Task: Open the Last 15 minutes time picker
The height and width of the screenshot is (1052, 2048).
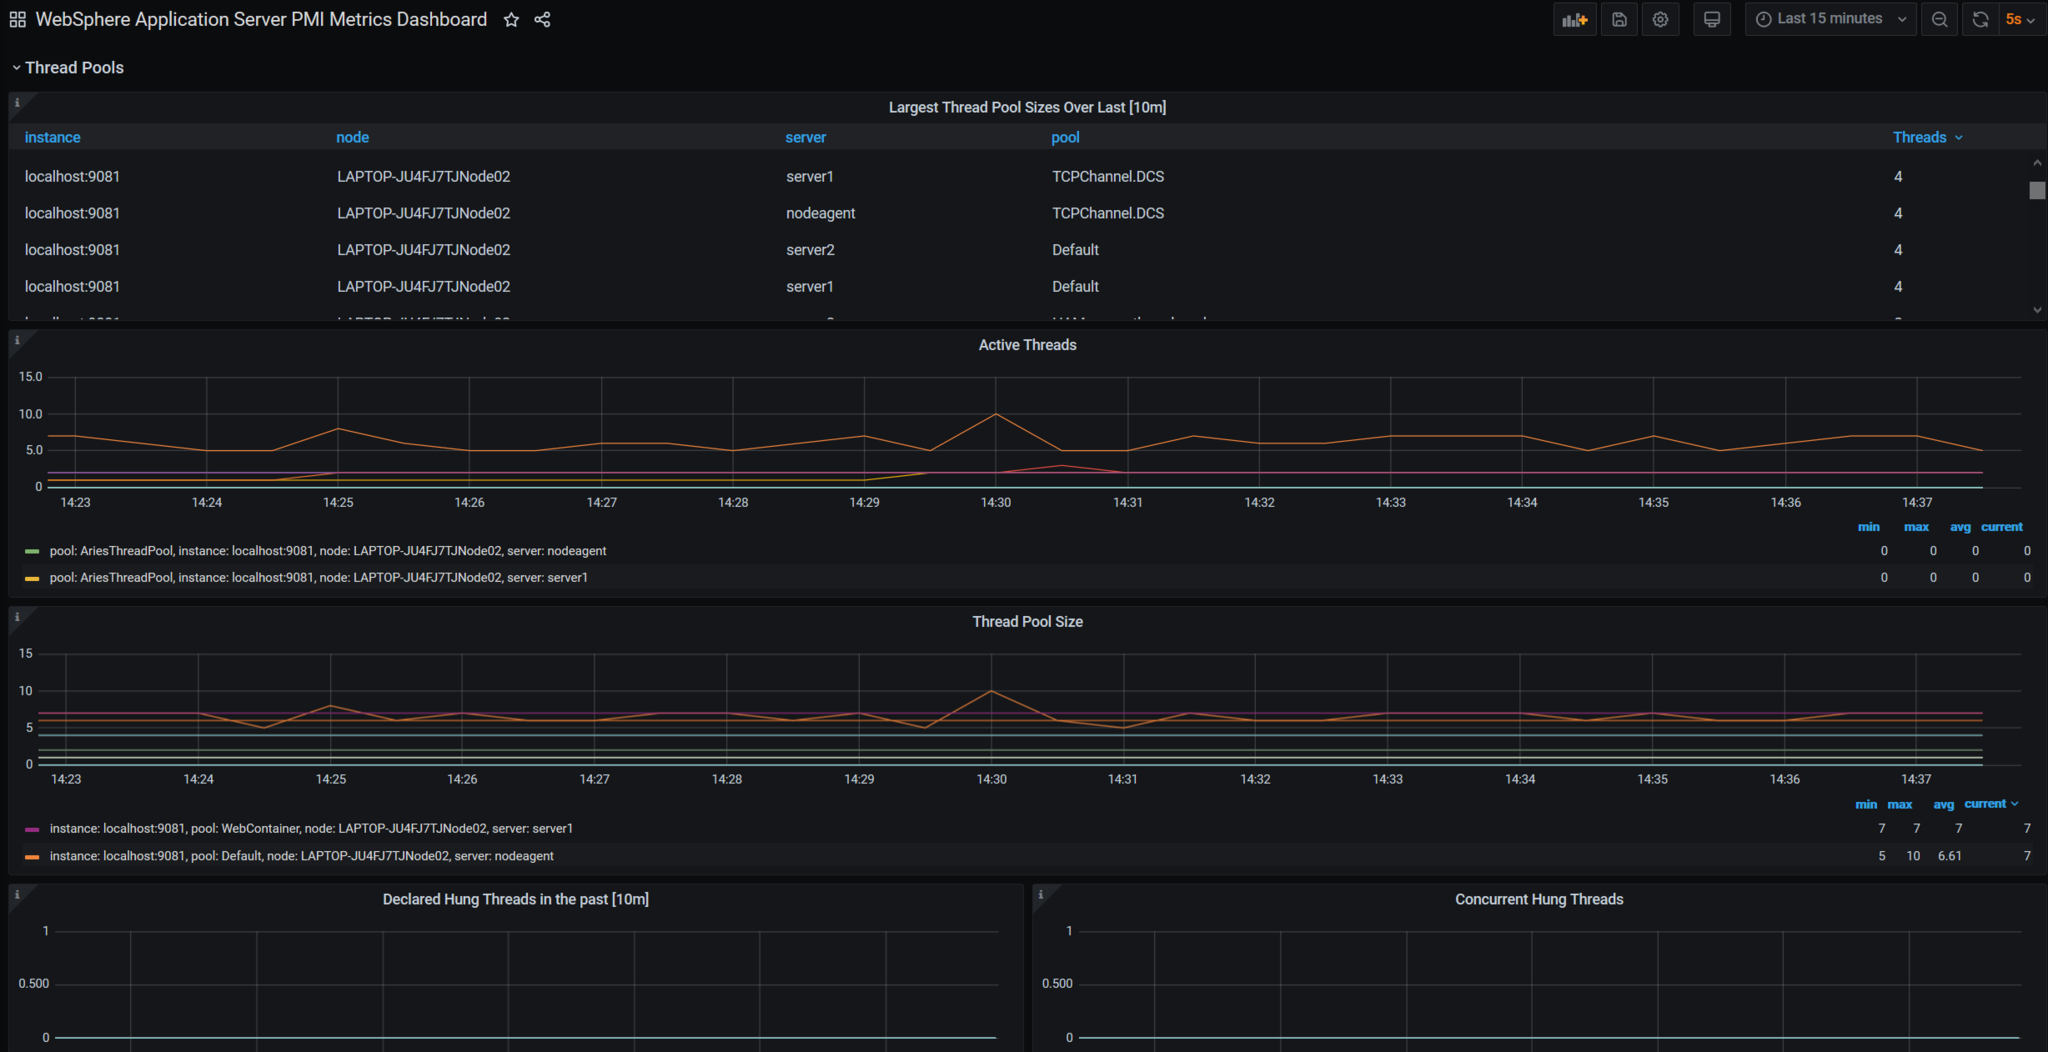Action: (x=1830, y=19)
